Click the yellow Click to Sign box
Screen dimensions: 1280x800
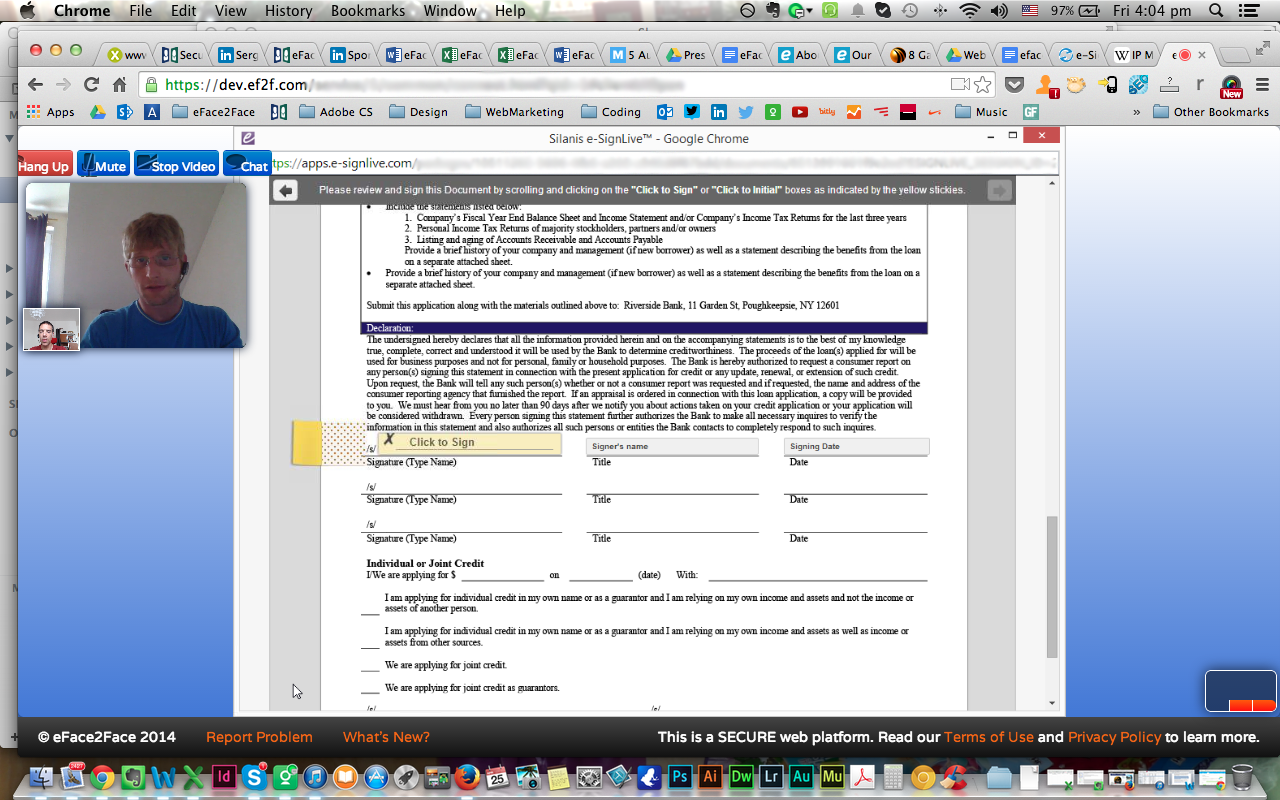(x=468, y=442)
